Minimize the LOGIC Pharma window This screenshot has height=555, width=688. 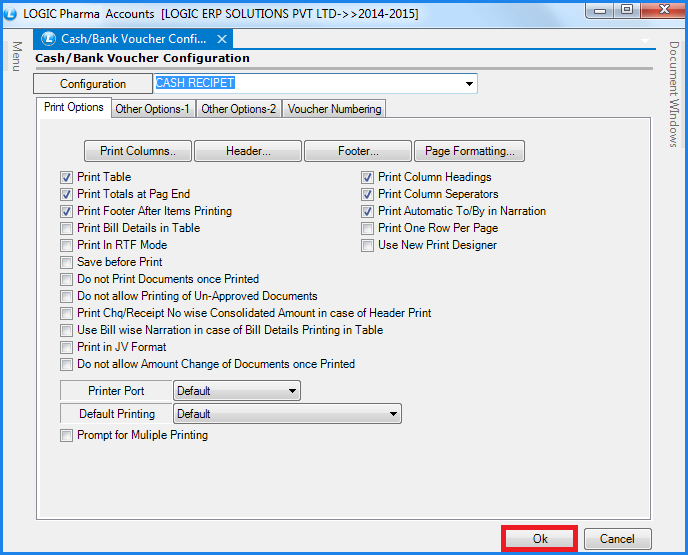click(599, 11)
